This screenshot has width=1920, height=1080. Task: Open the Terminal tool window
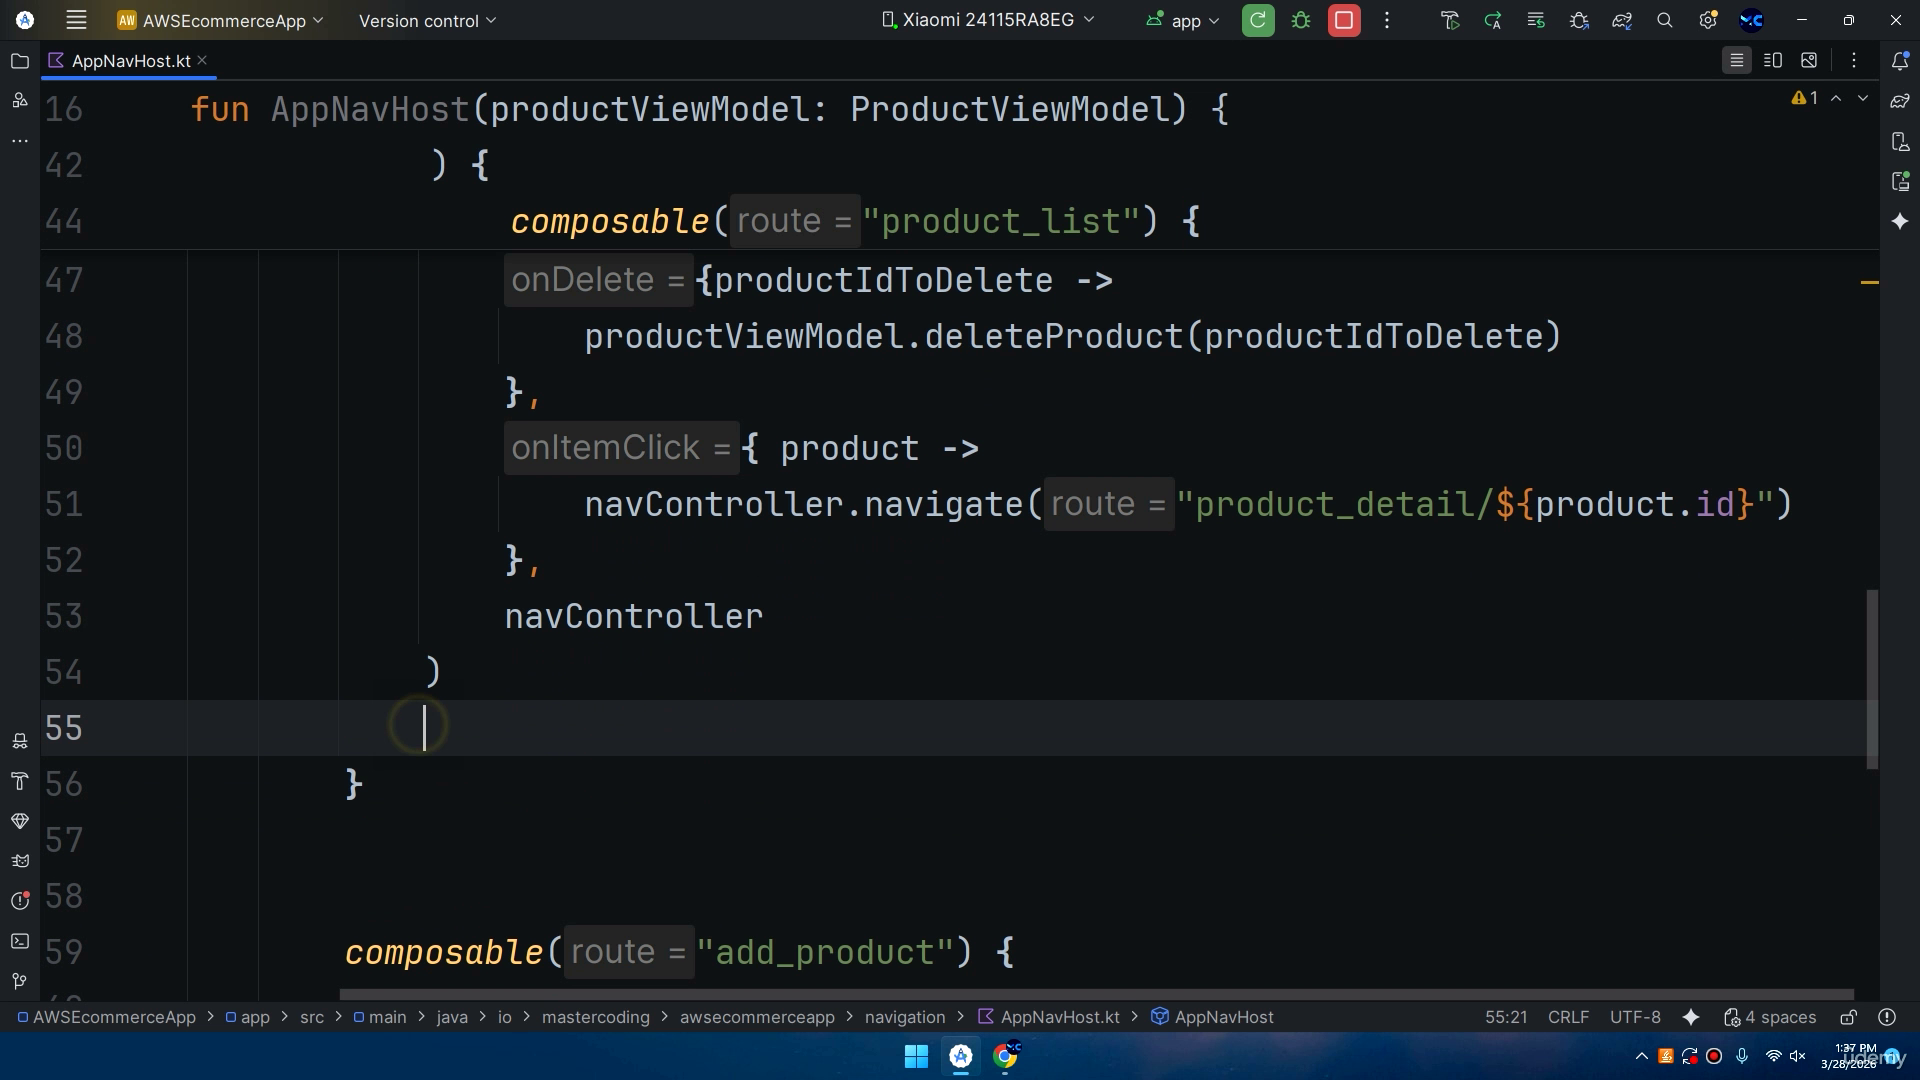[x=19, y=941]
